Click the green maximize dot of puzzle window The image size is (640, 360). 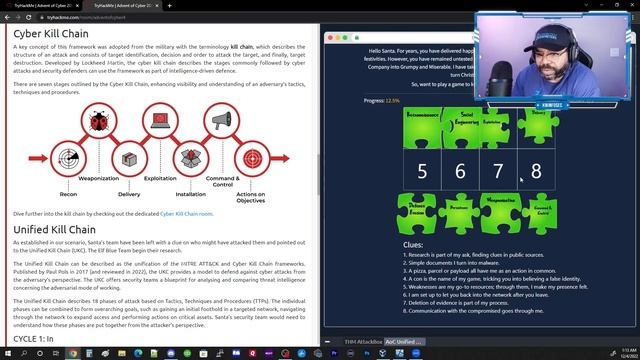pyautogui.click(x=345, y=38)
